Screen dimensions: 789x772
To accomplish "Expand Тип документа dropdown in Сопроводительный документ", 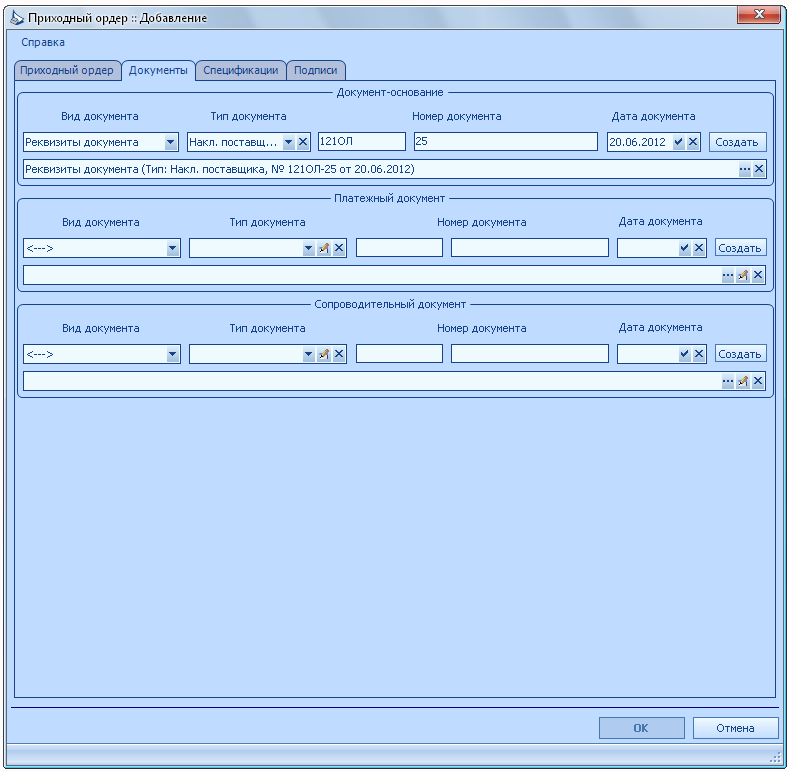I will click(x=308, y=354).
